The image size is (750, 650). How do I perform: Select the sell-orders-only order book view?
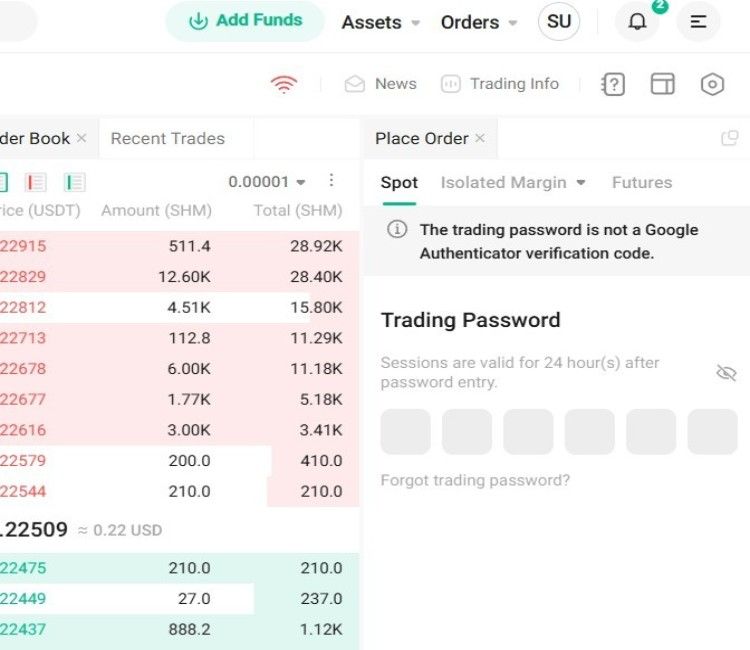coord(37,182)
